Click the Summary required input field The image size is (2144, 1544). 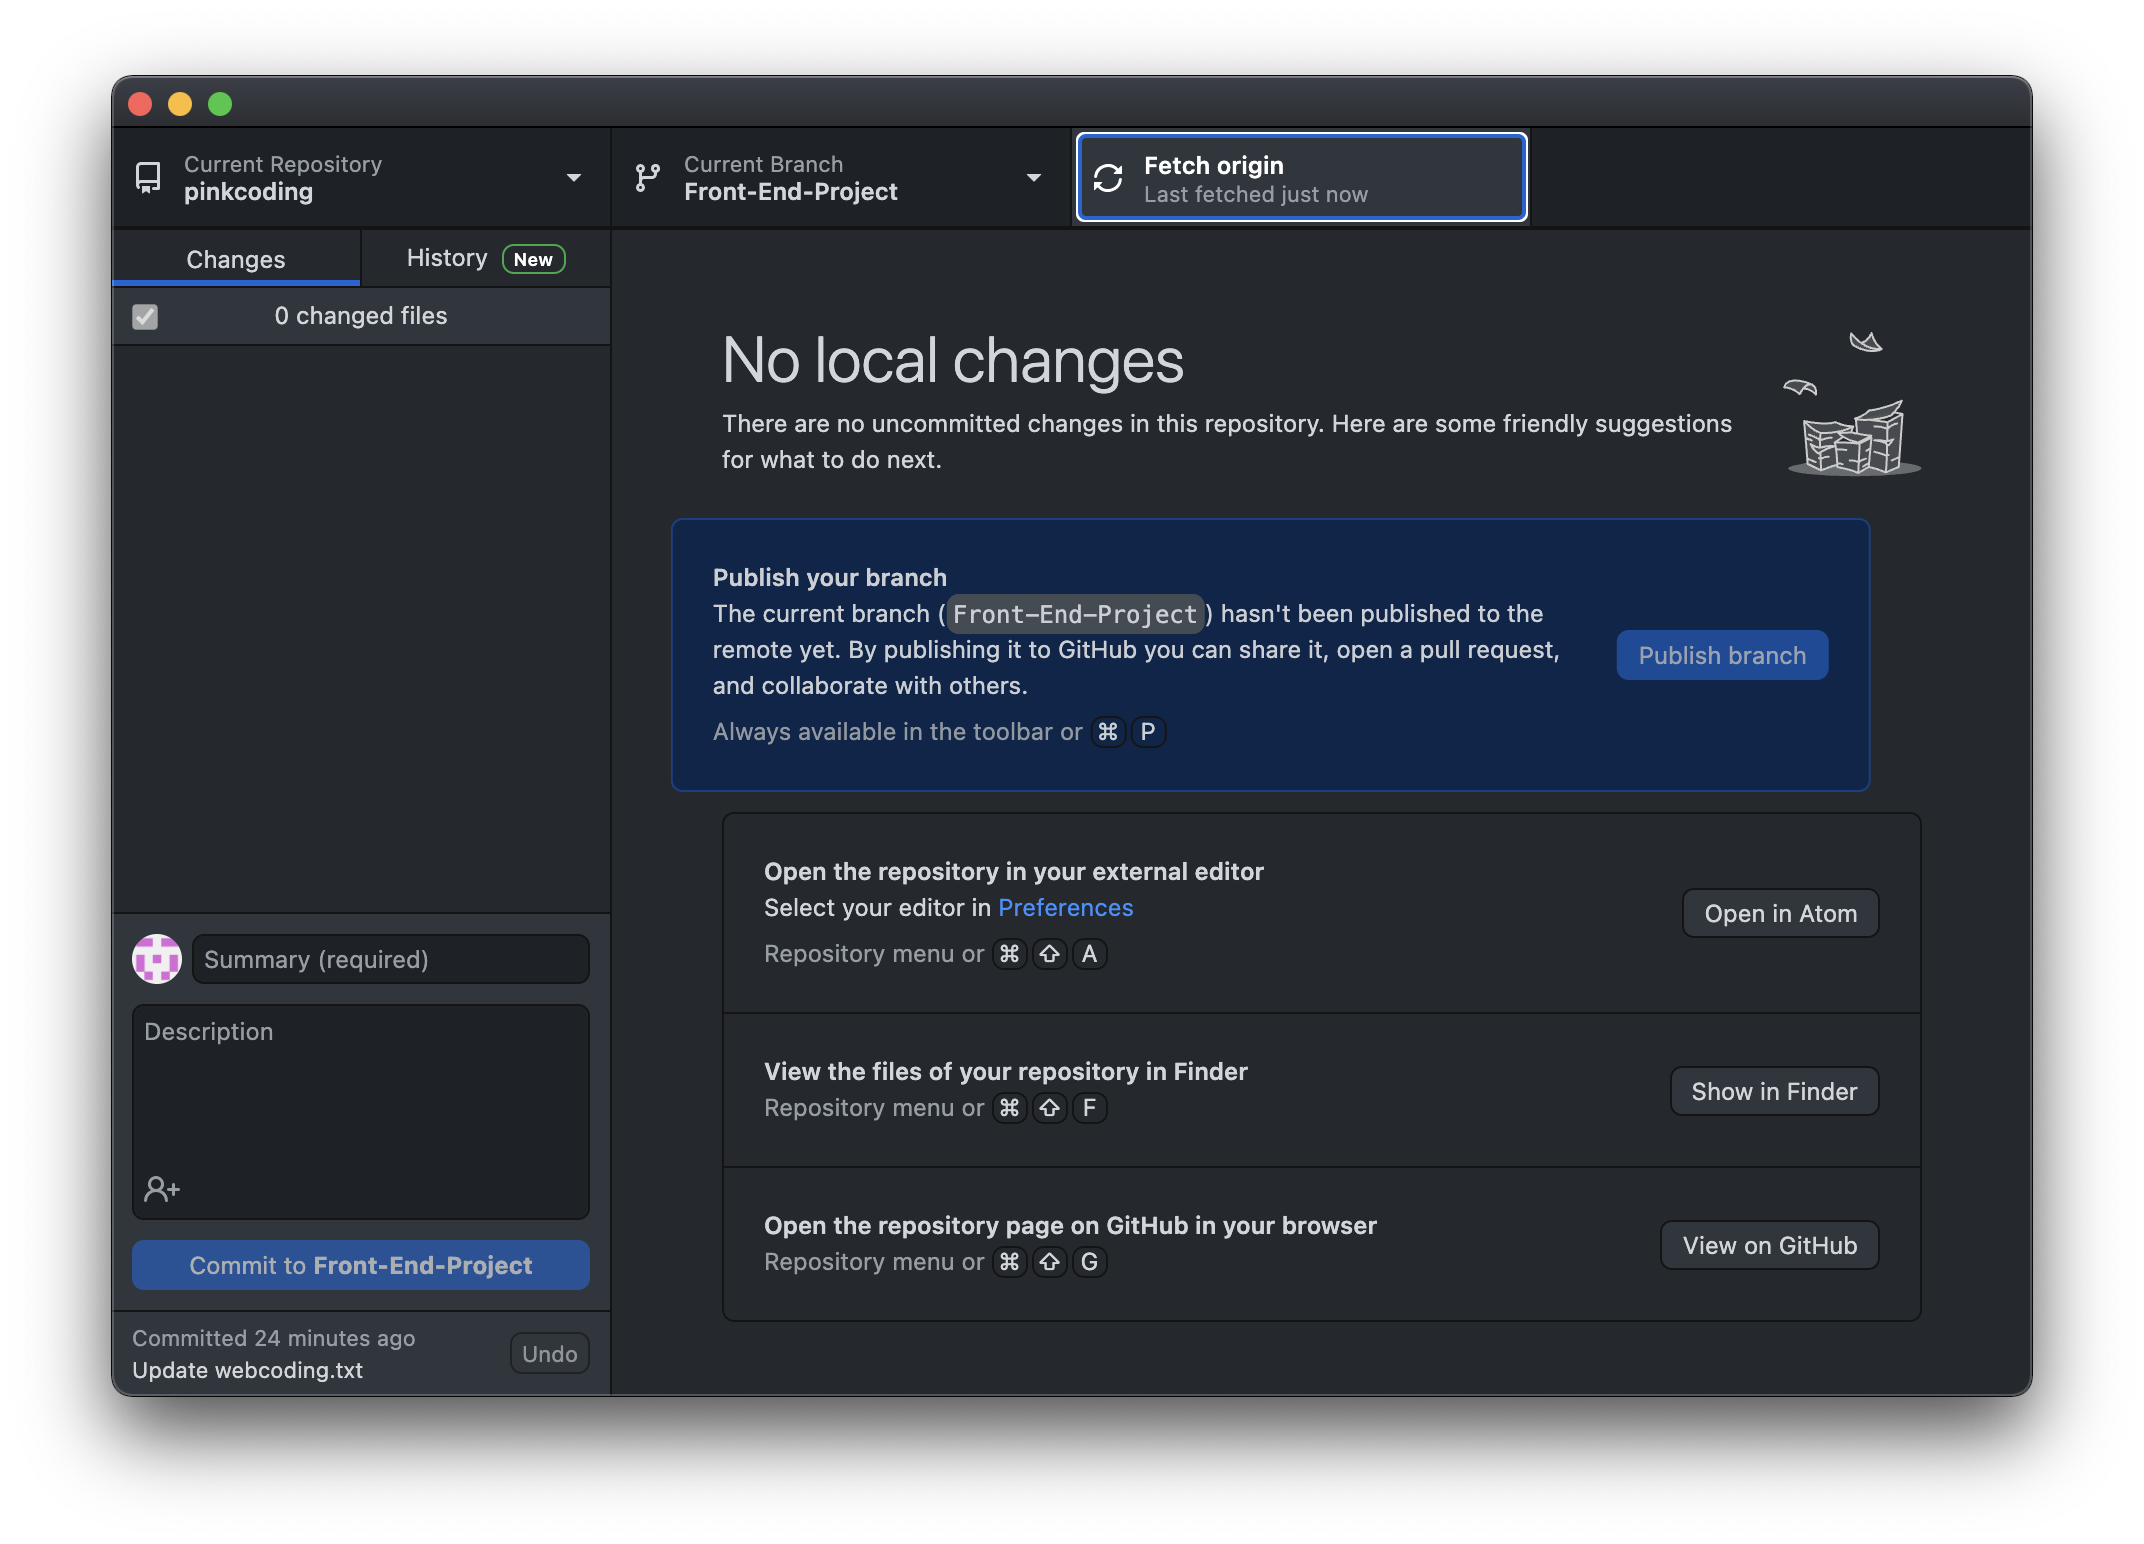tap(390, 958)
